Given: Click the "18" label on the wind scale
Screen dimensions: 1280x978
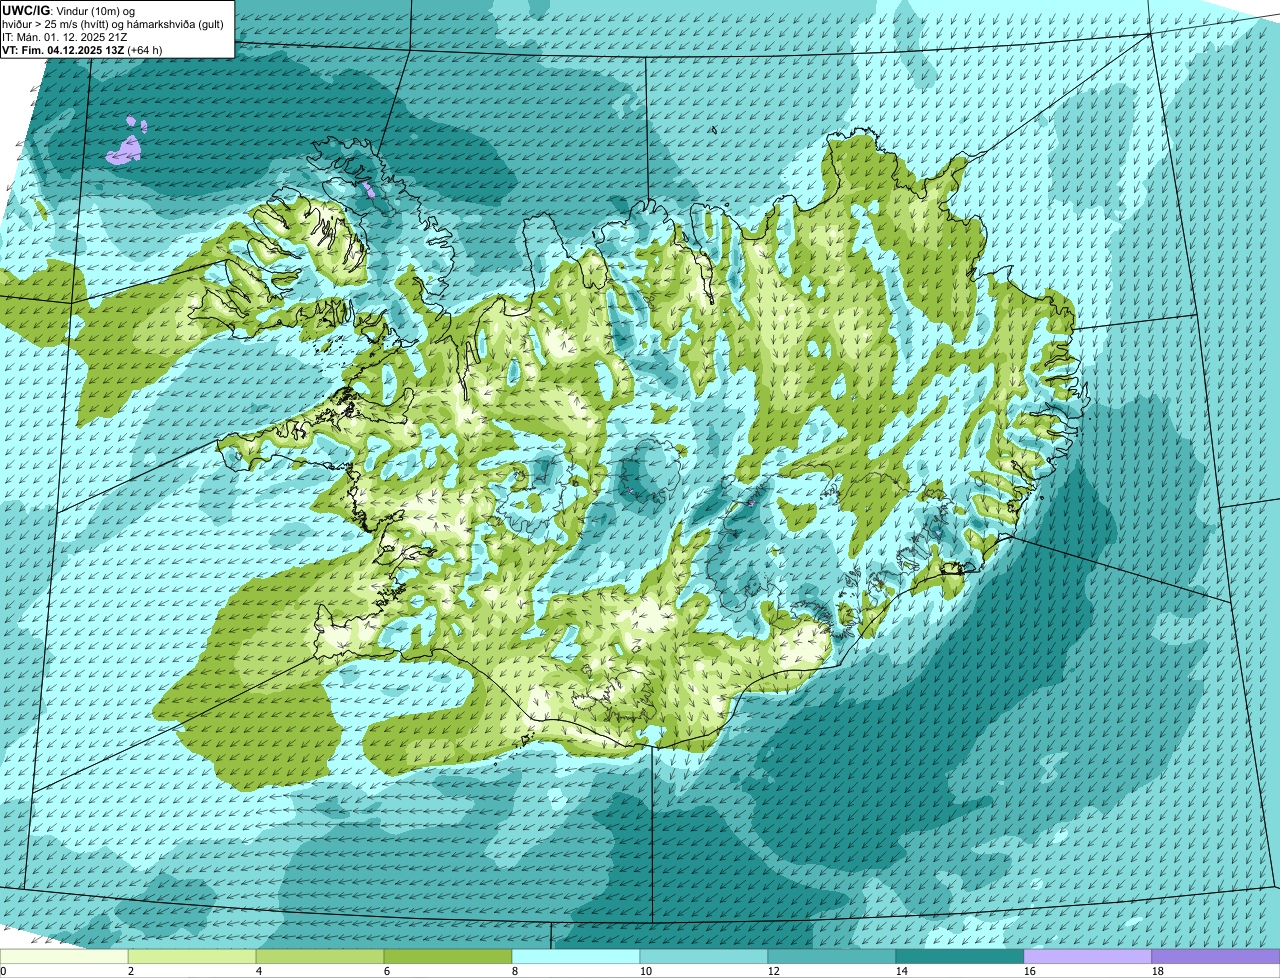Looking at the screenshot, I should pos(1157,971).
